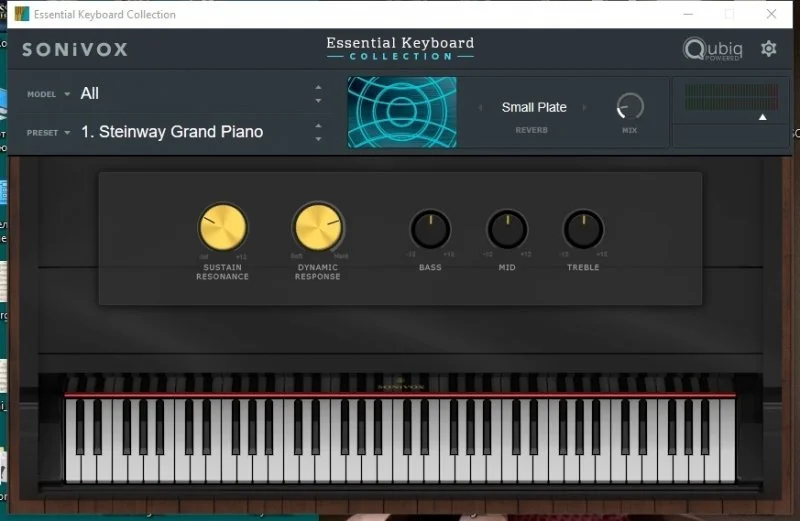The image size is (800, 521).
Task: Open the settings gear in the header
Action: (768, 49)
